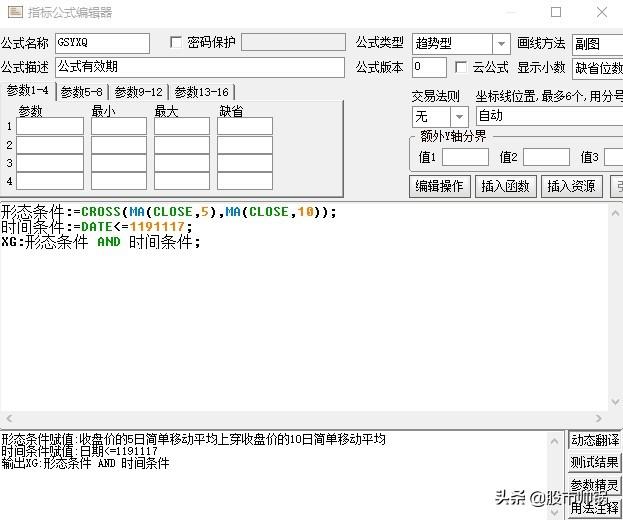Click row 3 参数 name field

coord(50,163)
